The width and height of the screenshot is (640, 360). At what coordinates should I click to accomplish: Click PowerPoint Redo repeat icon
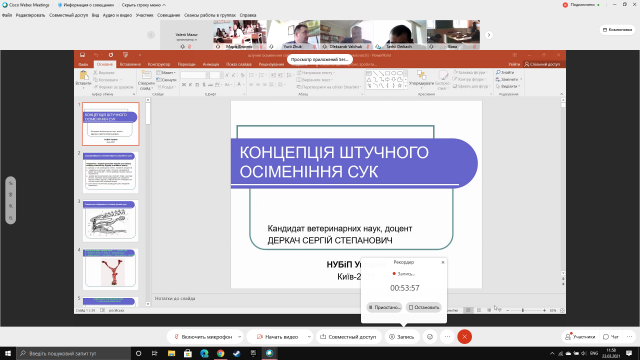(x=111, y=55)
